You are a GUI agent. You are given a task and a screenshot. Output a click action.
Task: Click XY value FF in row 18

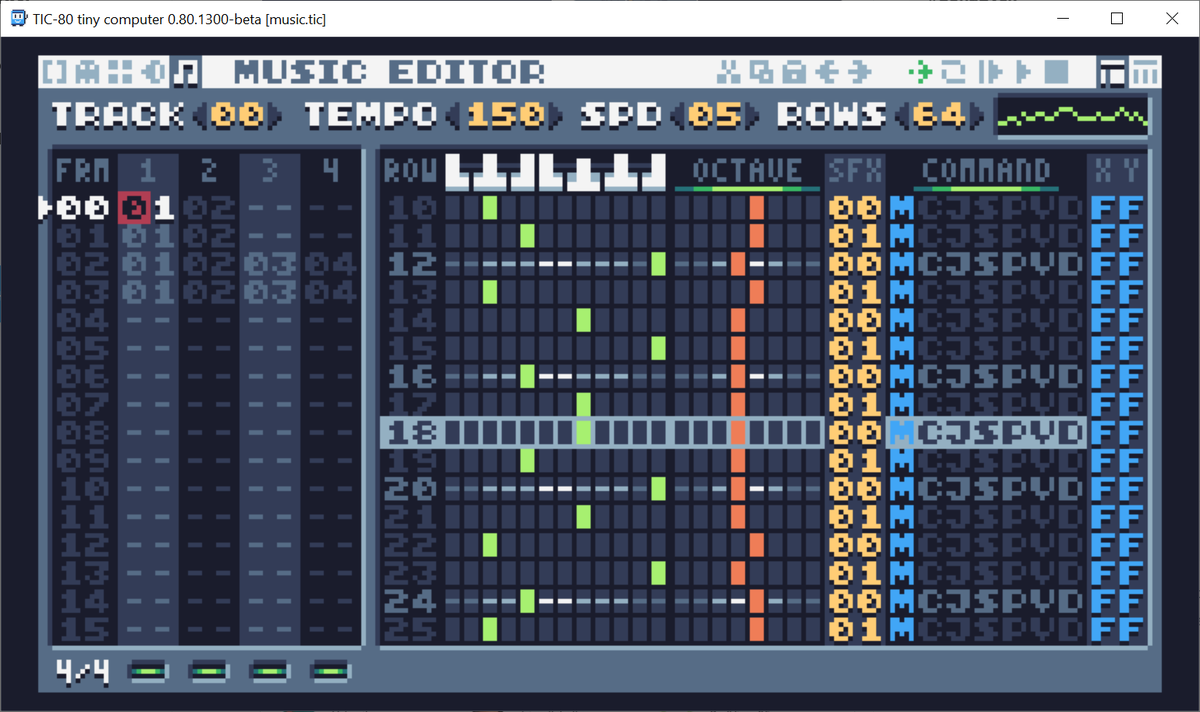1118,432
